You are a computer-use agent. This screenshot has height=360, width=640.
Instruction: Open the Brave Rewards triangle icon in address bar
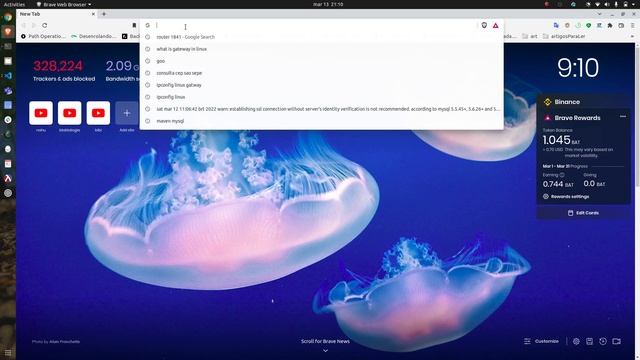click(496, 25)
